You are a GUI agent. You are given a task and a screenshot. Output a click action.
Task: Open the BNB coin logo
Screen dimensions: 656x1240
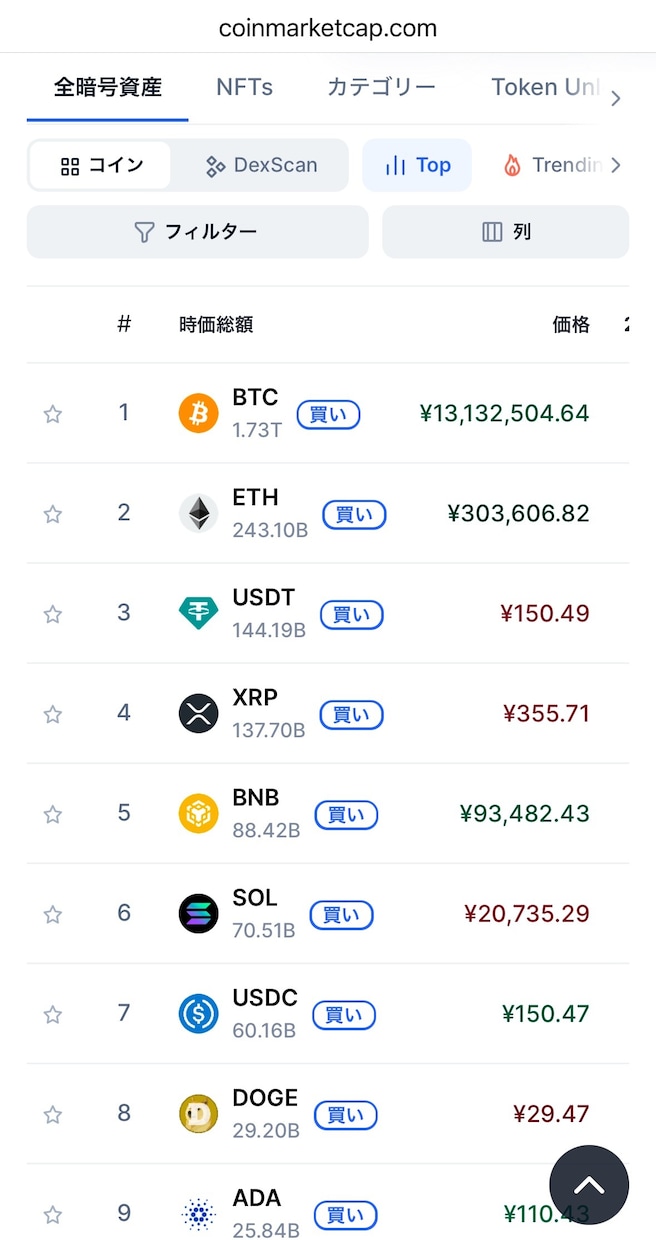click(x=198, y=813)
